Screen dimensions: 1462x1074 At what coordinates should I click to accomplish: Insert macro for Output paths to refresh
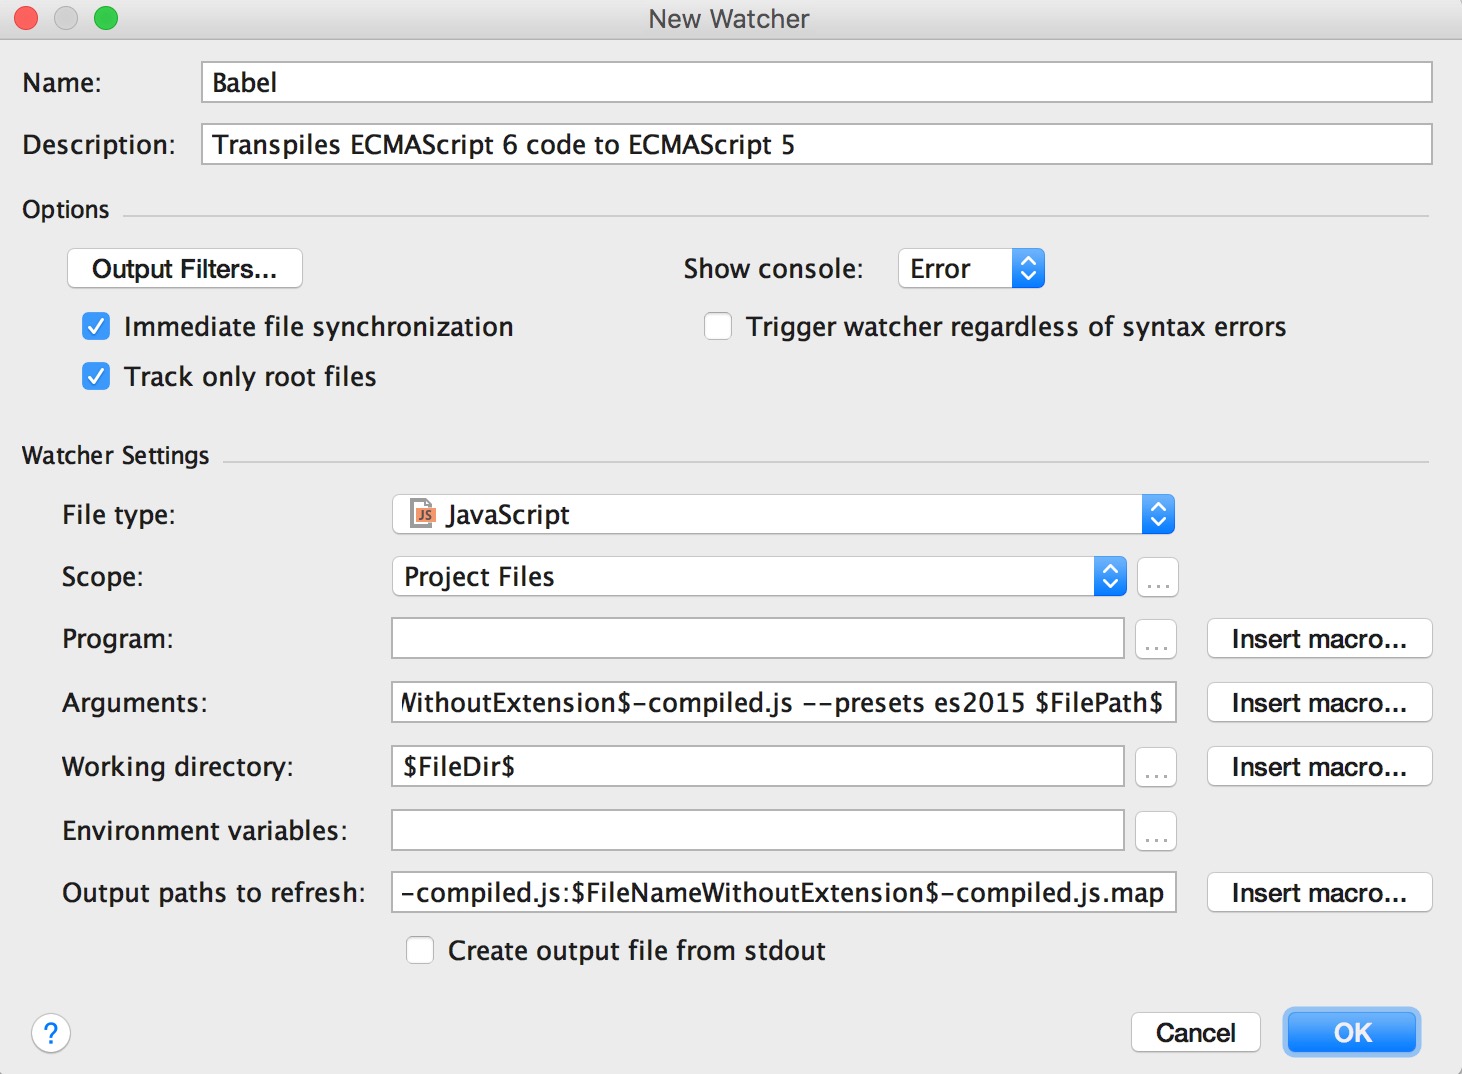1319,893
